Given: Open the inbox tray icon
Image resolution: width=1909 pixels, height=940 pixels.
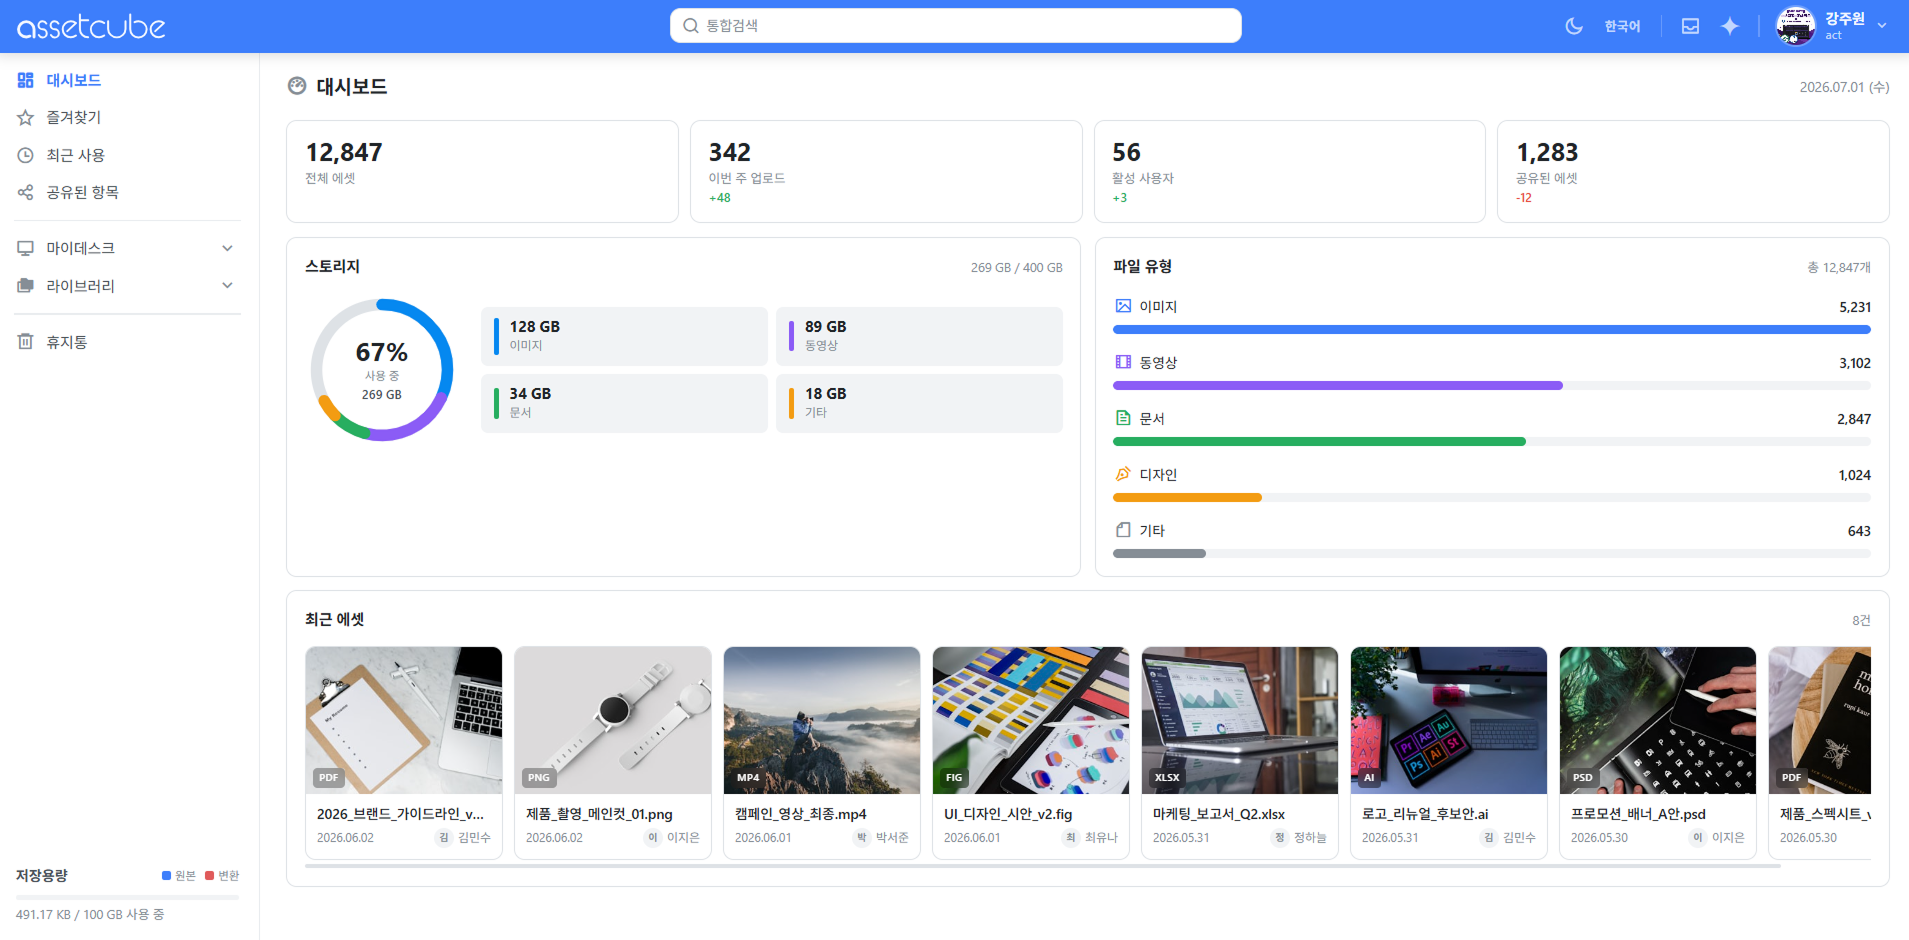Looking at the screenshot, I should [x=1690, y=26].
